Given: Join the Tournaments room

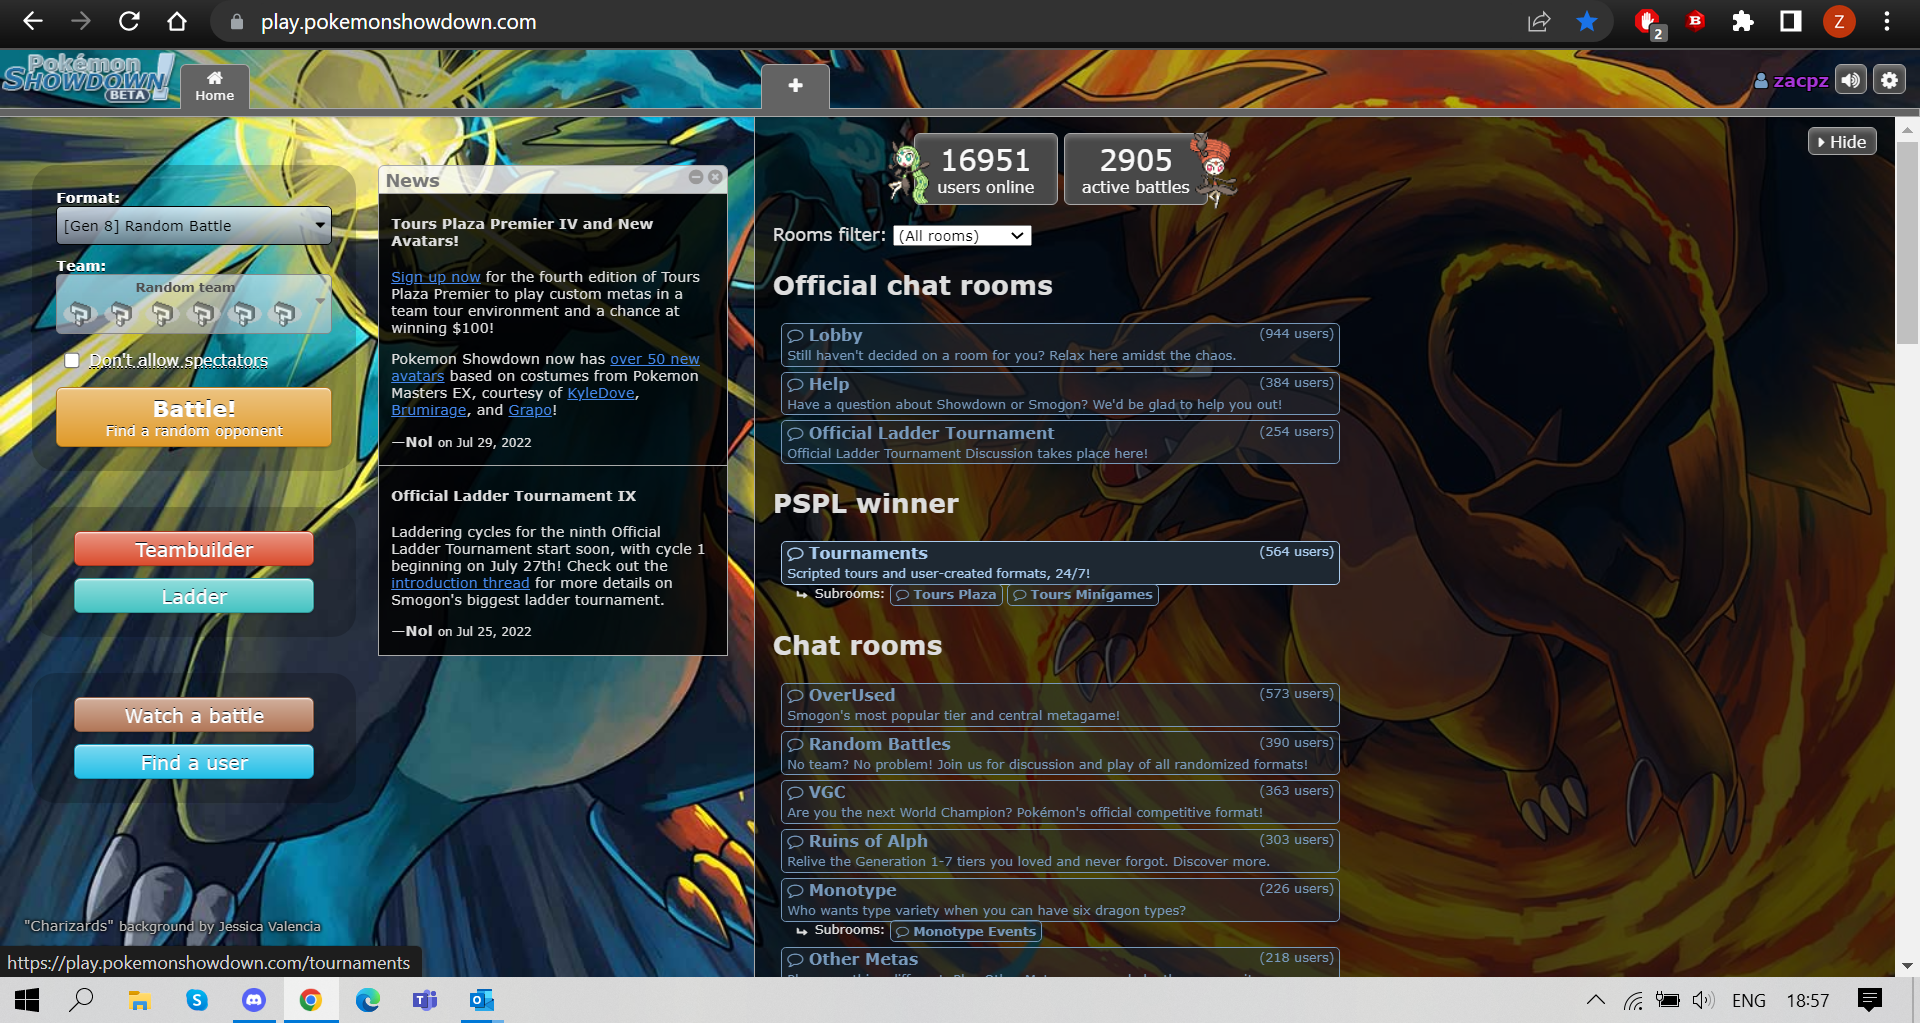Looking at the screenshot, I should point(1060,562).
